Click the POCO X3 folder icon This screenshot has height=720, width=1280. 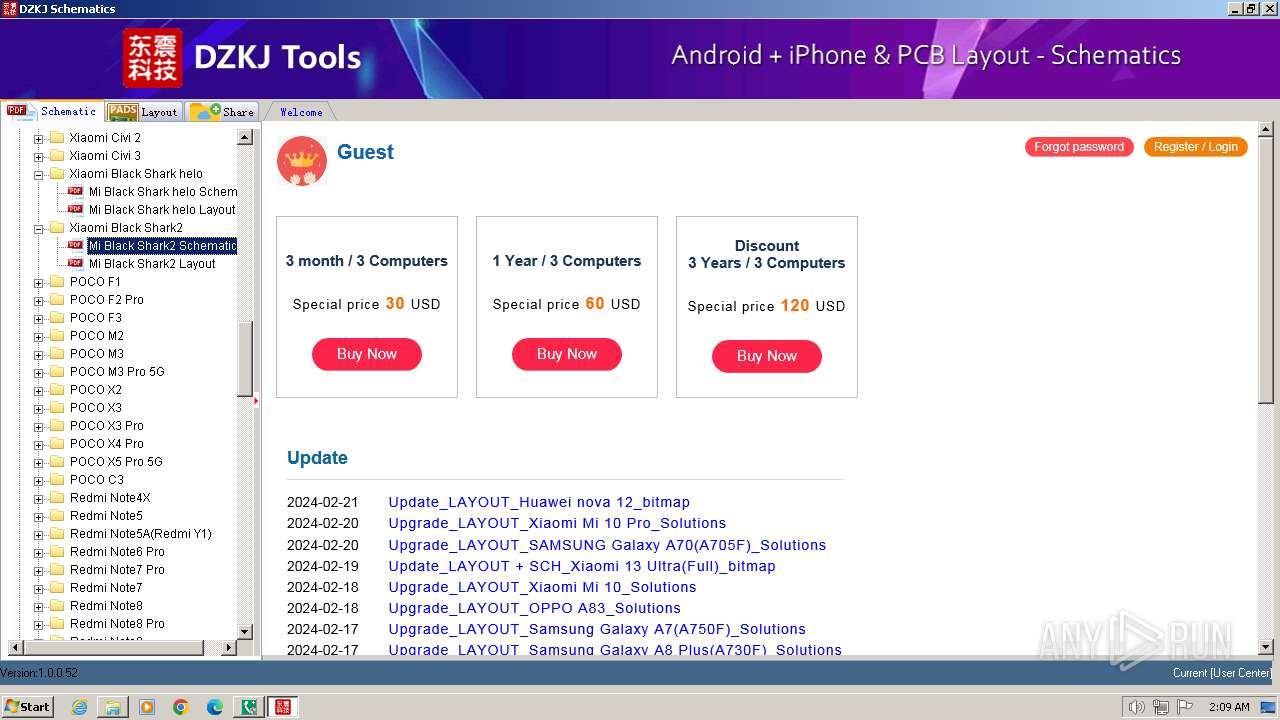[57, 407]
